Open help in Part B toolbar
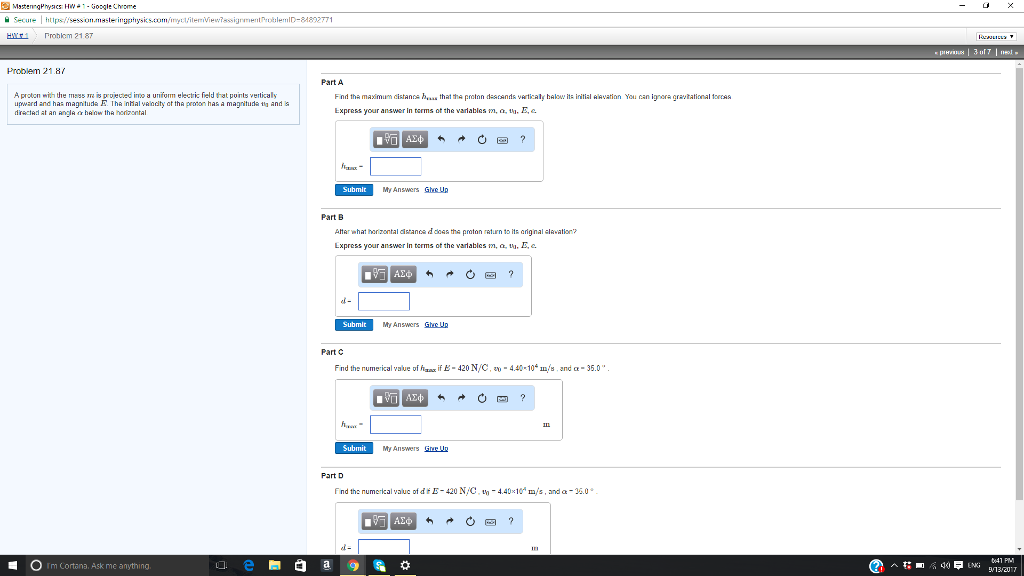 point(511,274)
